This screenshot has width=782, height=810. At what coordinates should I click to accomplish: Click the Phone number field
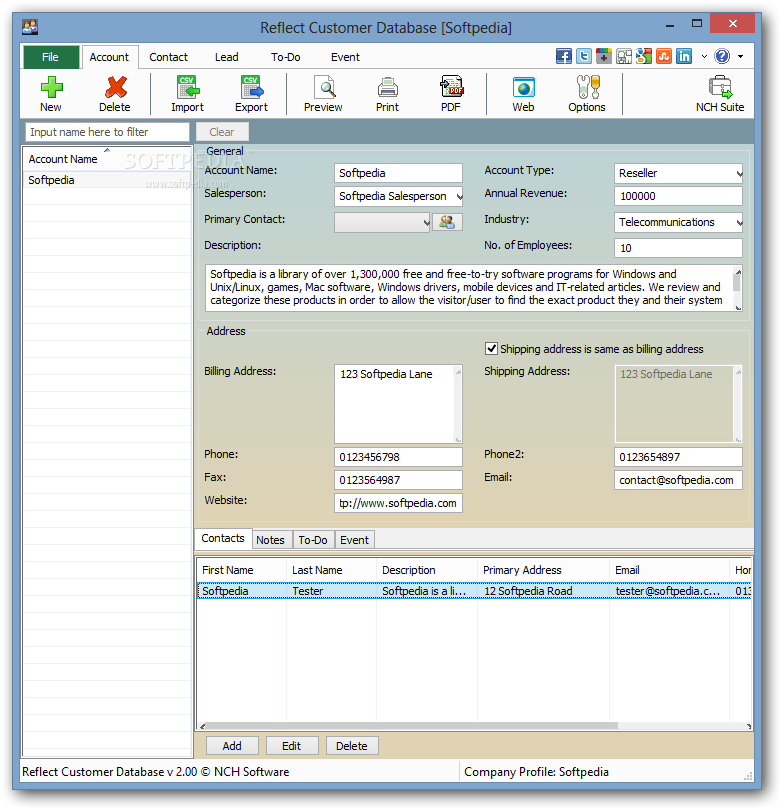coord(398,457)
